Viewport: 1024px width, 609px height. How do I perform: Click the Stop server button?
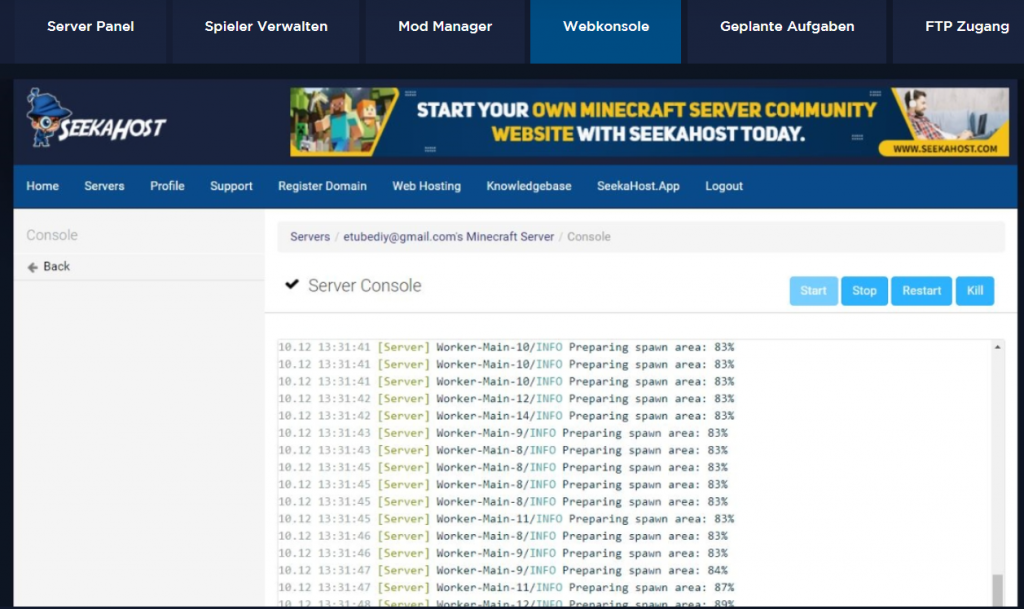[x=864, y=291]
